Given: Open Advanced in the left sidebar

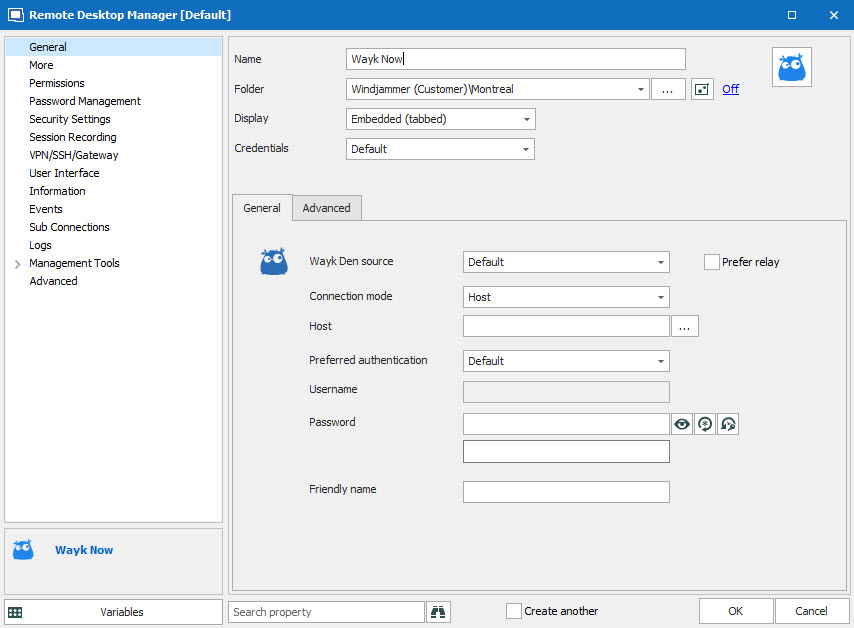Looking at the screenshot, I should 53,281.
